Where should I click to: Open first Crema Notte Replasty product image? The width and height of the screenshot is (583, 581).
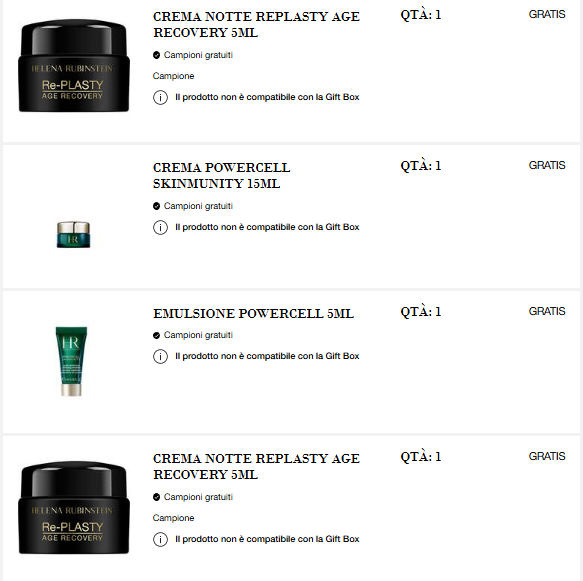pos(74,66)
